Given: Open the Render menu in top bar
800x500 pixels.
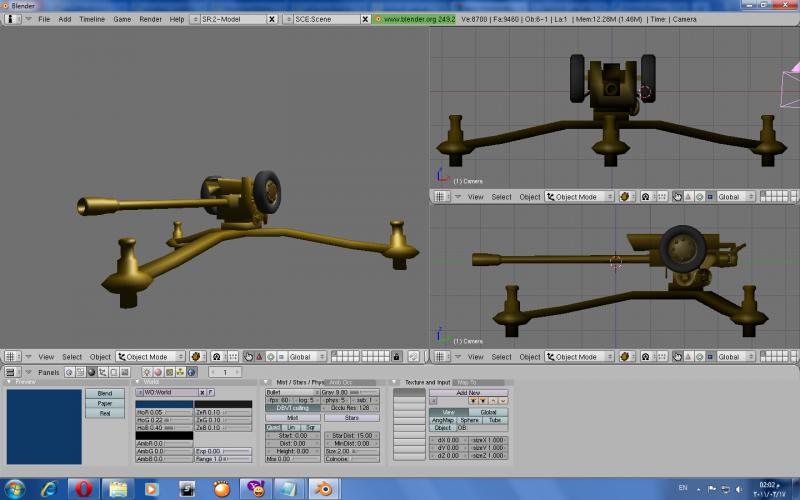Looking at the screenshot, I should click(x=150, y=19).
